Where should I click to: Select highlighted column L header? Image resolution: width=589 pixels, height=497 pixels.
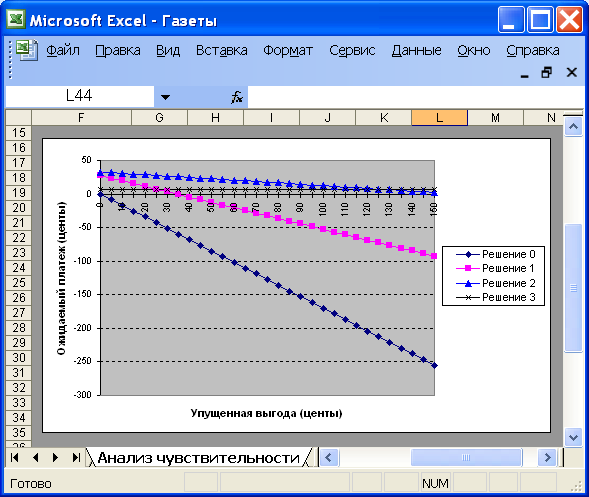tap(439, 118)
